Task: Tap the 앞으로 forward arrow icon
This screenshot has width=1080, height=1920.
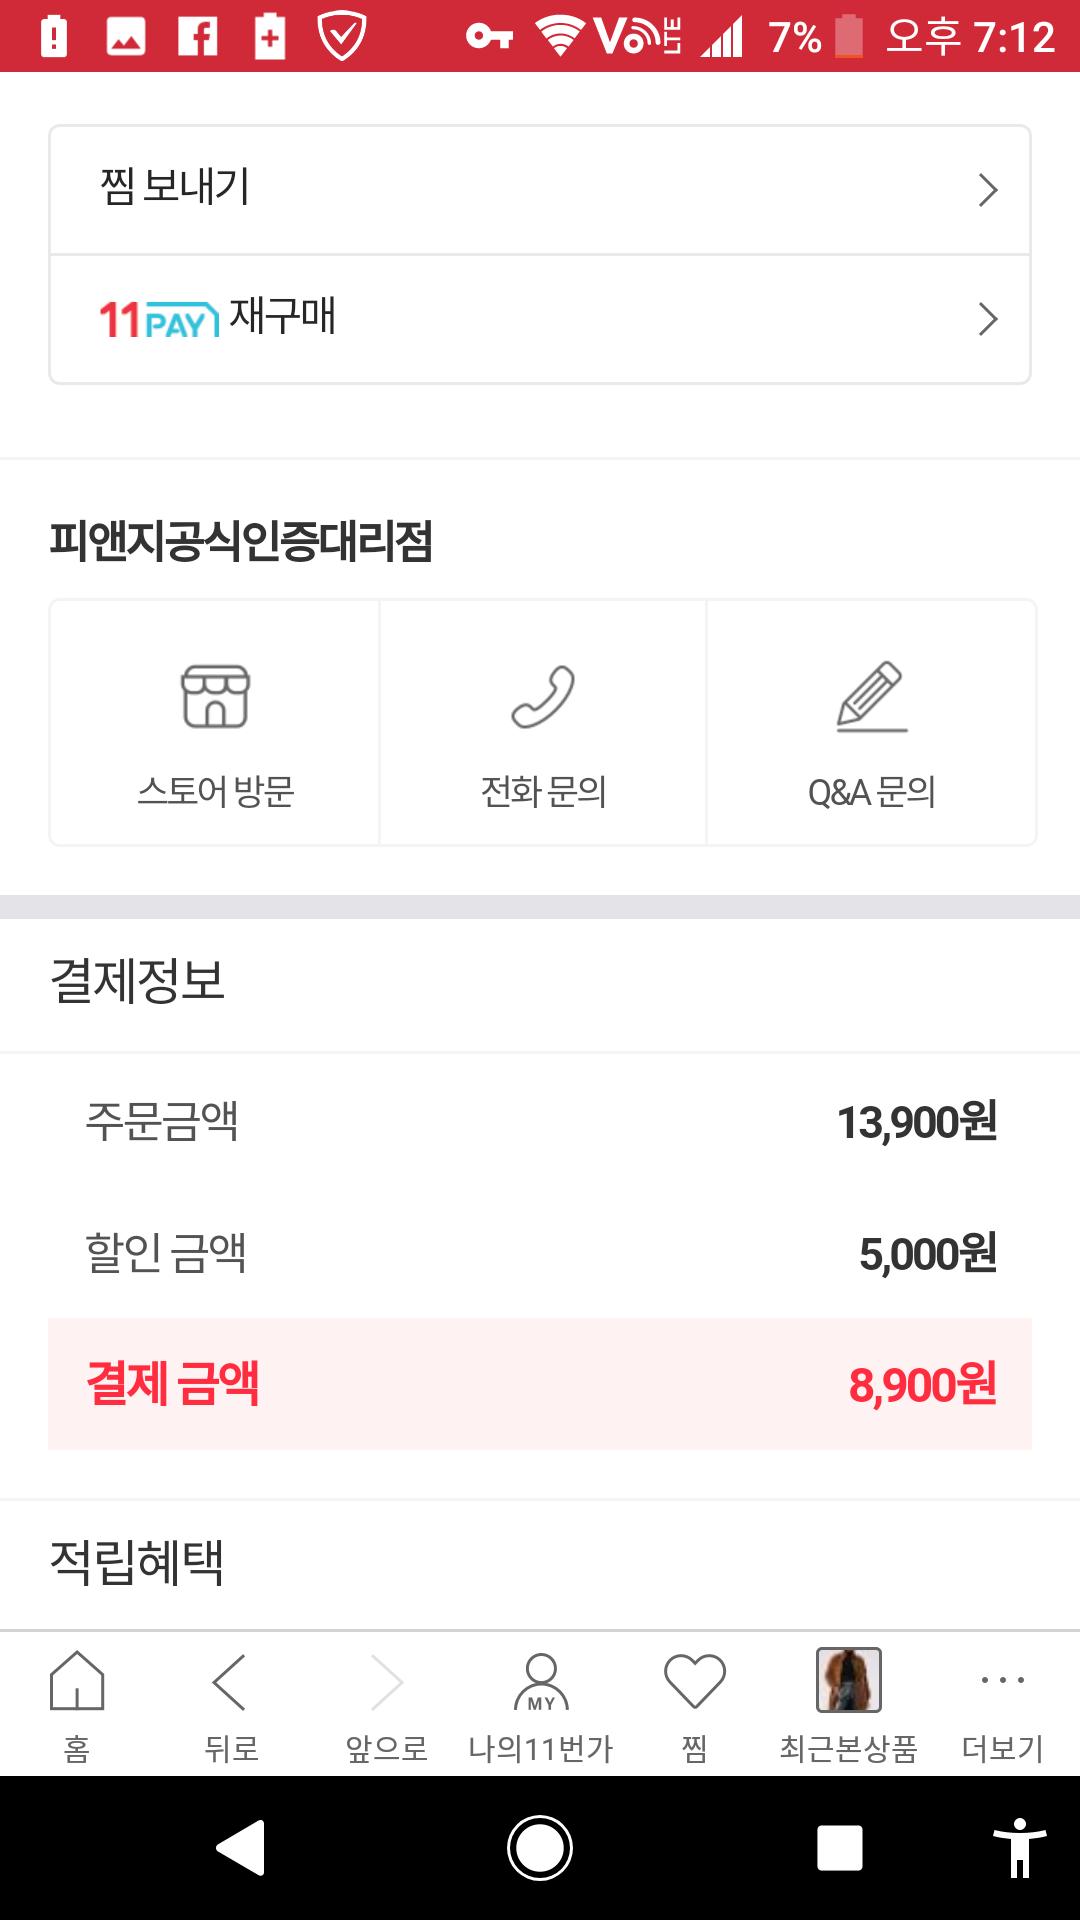Action: 386,1682
